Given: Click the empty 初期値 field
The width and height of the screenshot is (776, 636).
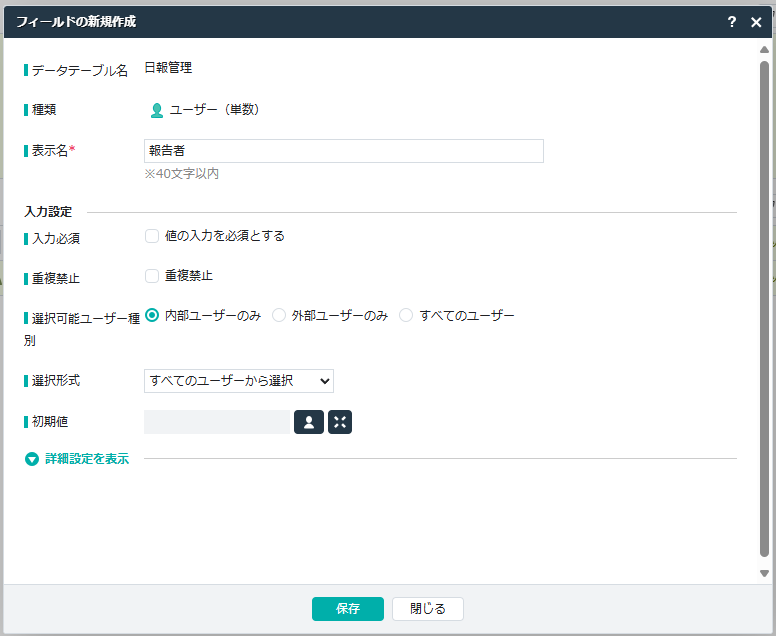Looking at the screenshot, I should 217,422.
